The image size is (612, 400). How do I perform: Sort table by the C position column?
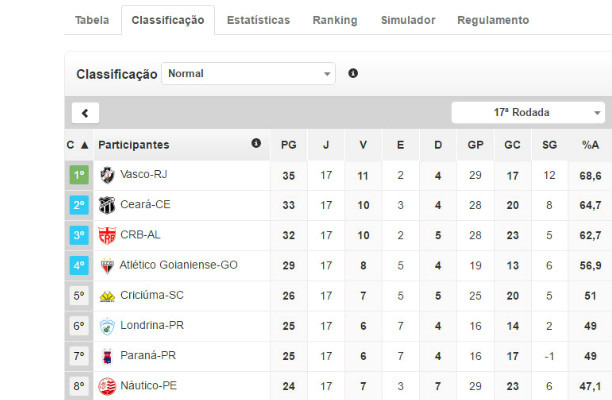pyautogui.click(x=78, y=145)
